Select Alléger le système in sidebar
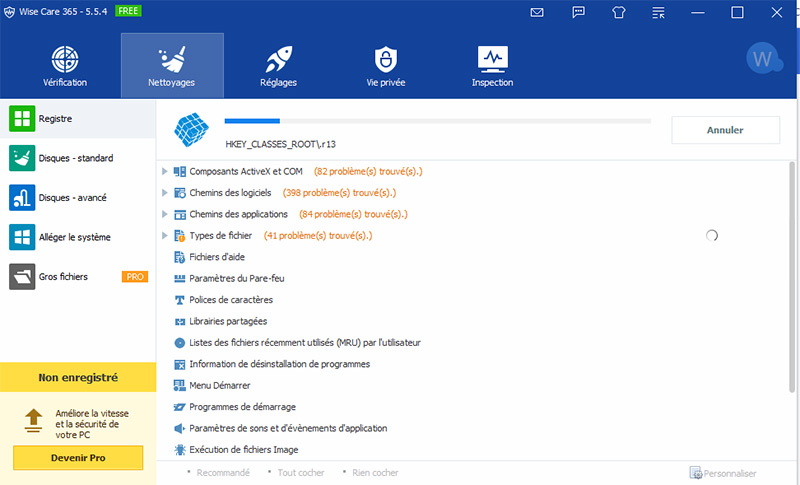This screenshot has width=800, height=485. coord(78,237)
